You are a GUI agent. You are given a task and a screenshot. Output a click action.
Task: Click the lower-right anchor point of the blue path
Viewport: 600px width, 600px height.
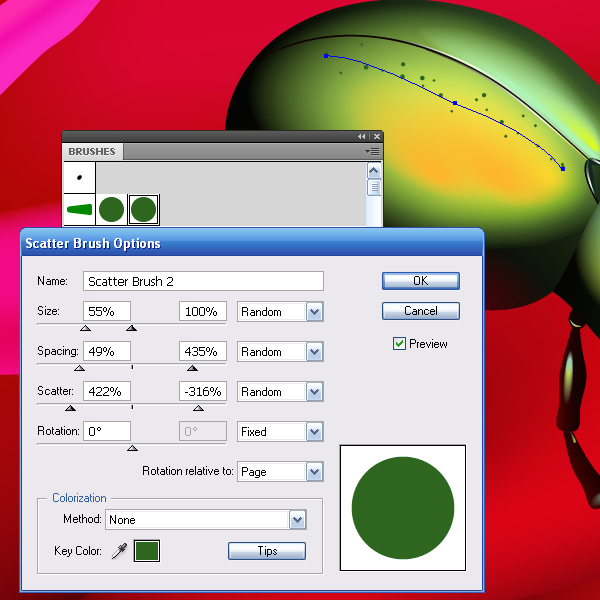562,168
